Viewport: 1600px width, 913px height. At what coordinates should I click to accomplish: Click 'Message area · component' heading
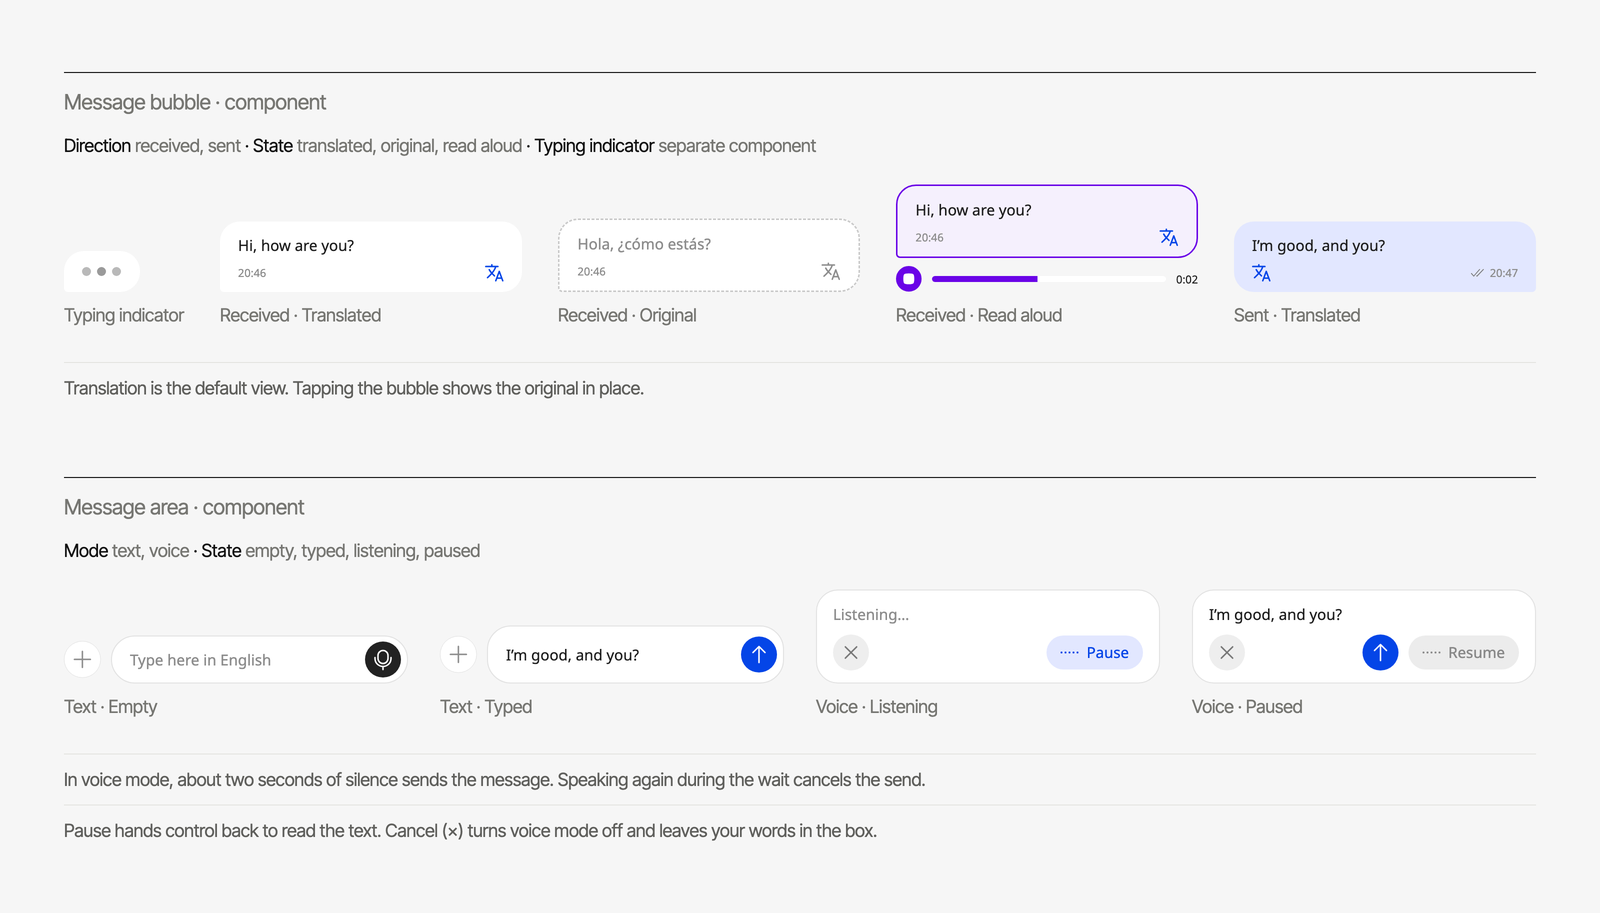tap(184, 508)
